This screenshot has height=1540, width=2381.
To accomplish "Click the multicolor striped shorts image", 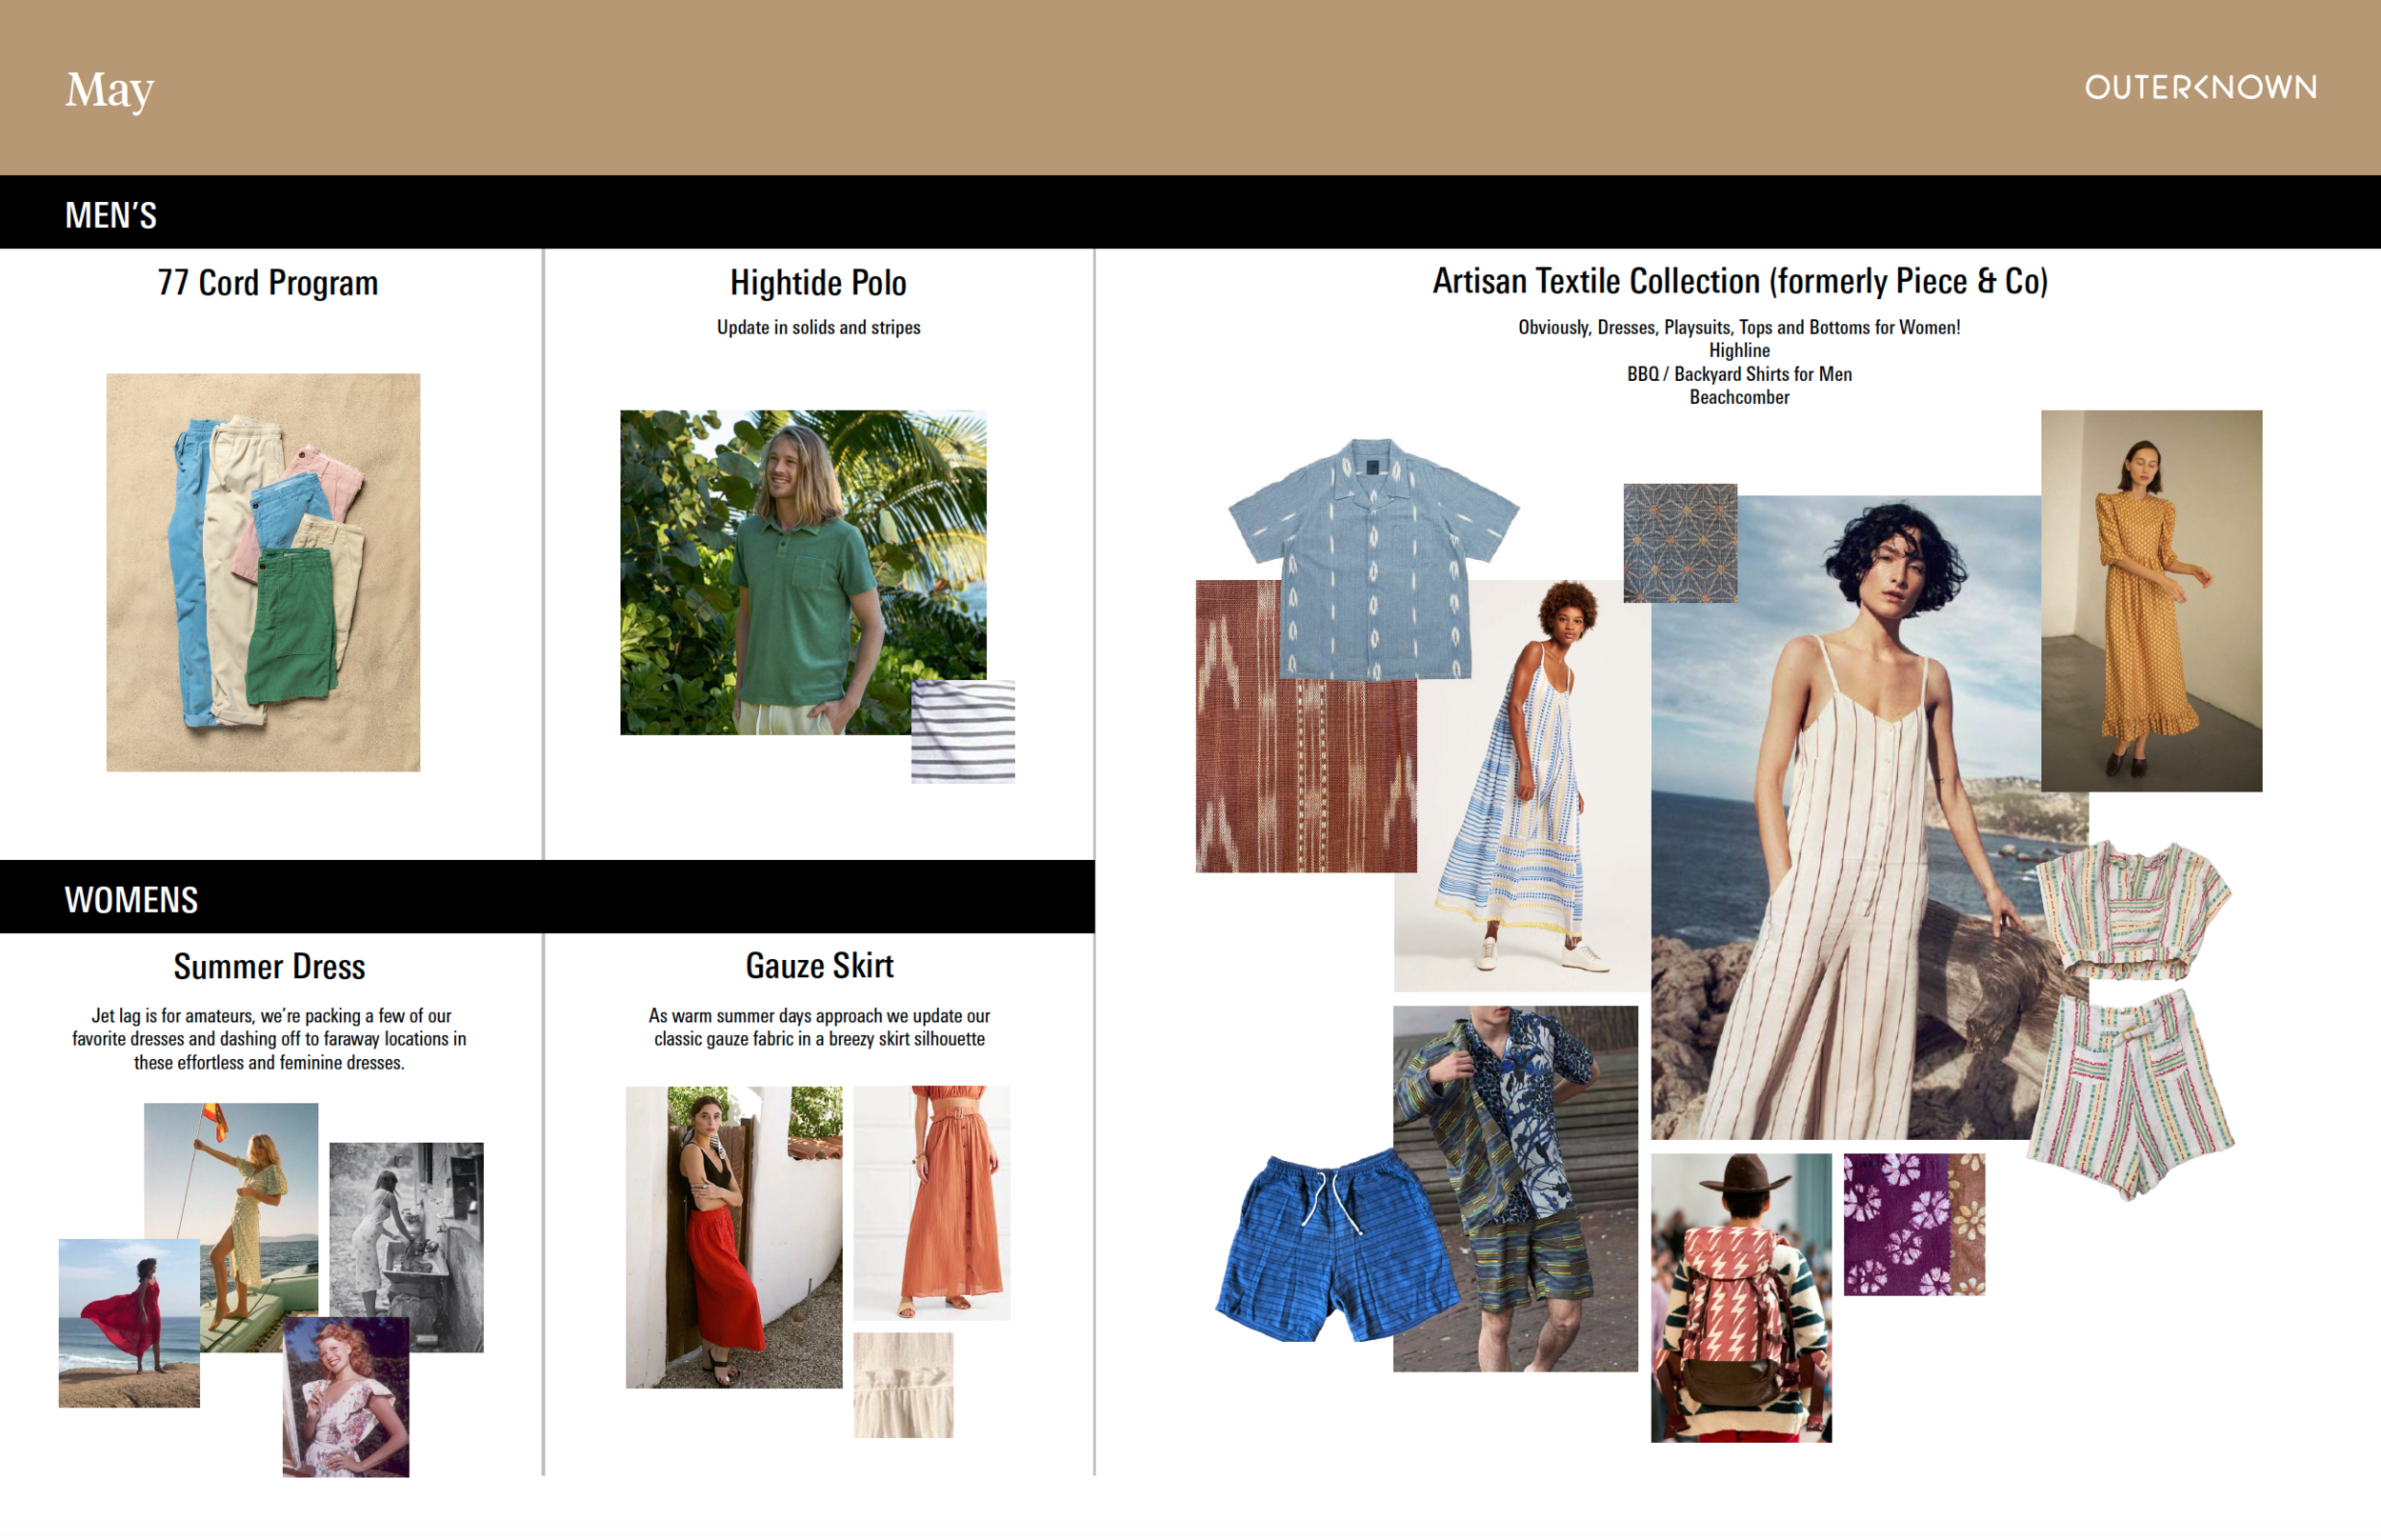I will coord(2131,1095).
